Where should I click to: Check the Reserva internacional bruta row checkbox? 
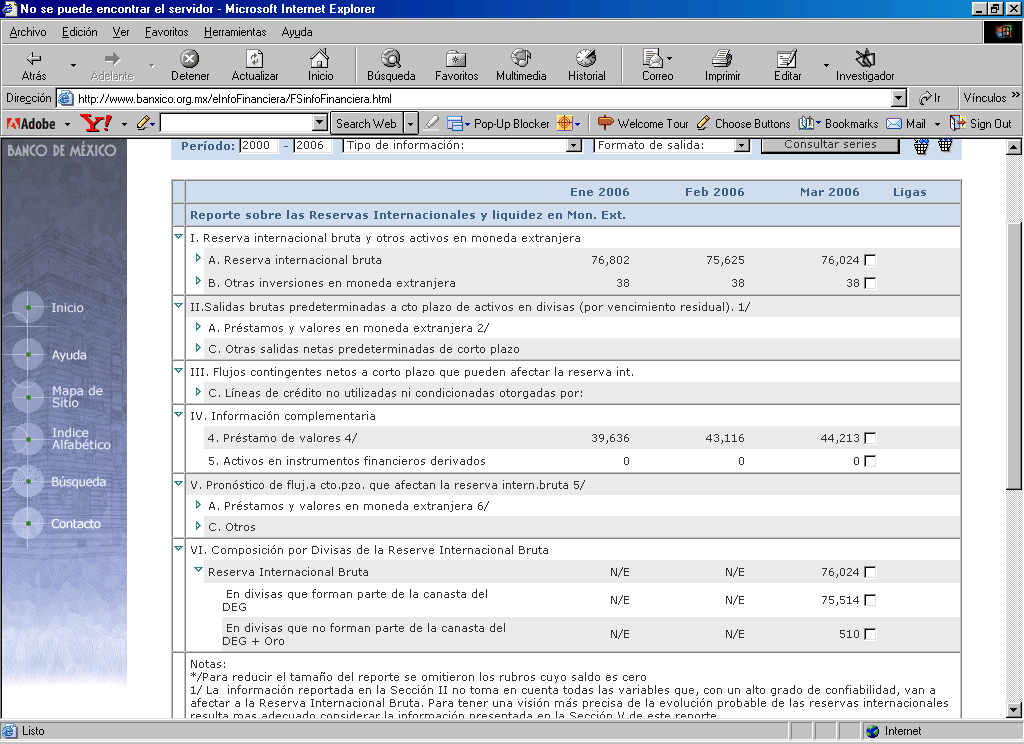(x=870, y=261)
